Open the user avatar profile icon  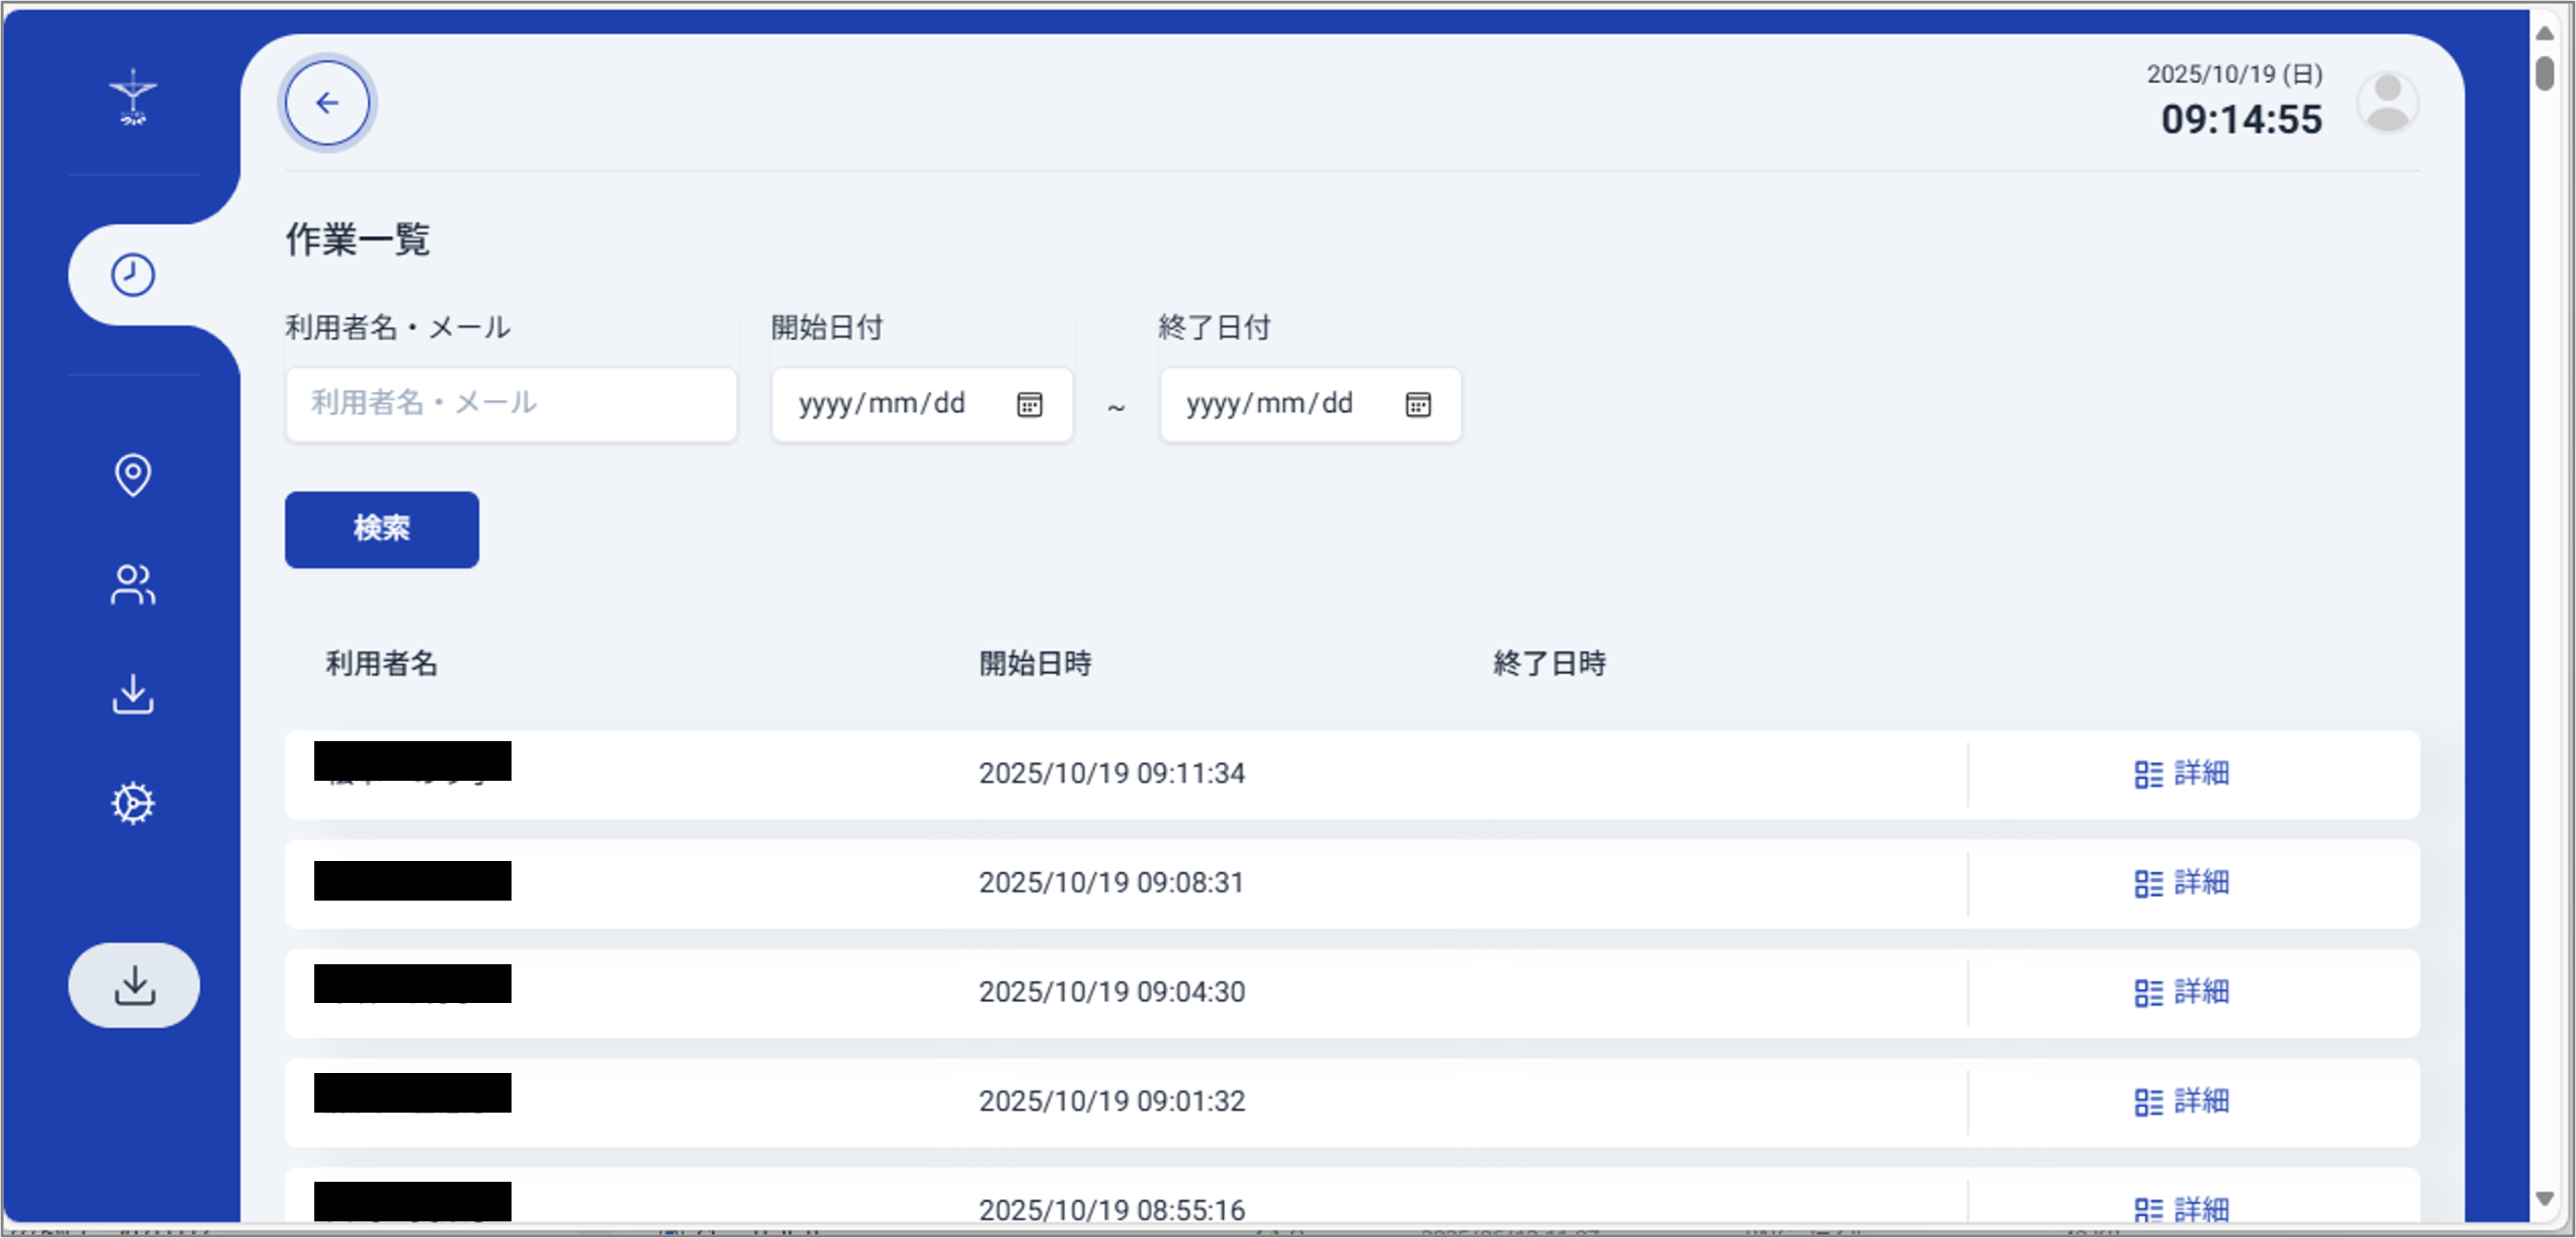pyautogui.click(x=2387, y=103)
